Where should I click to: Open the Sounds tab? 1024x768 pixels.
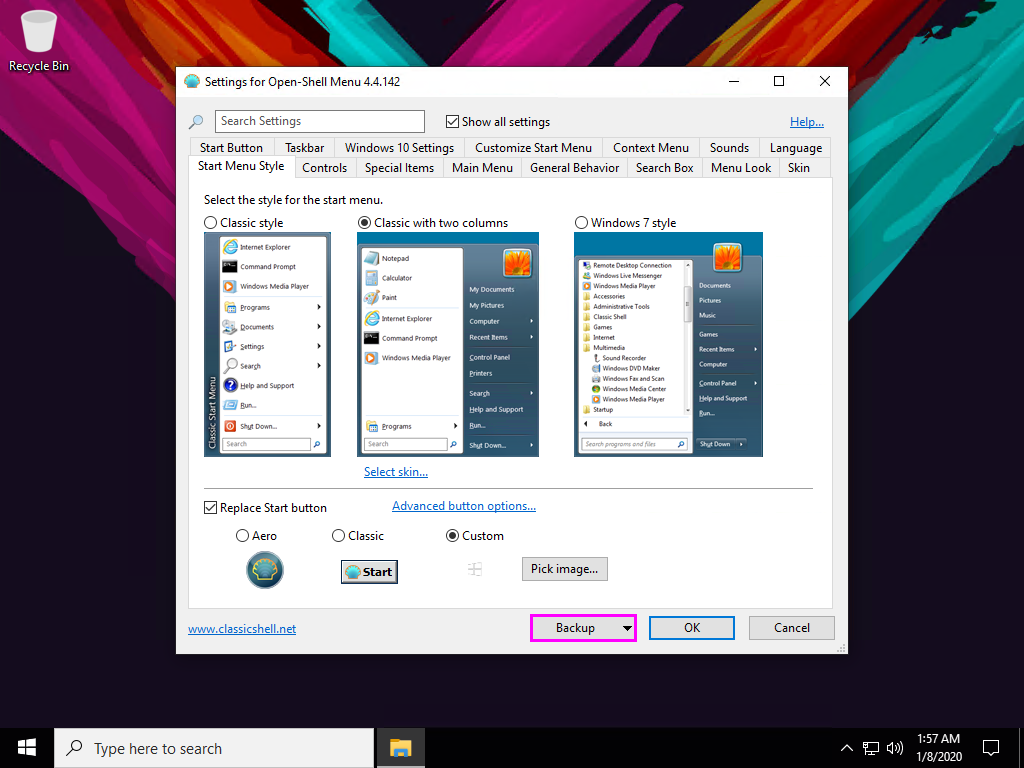coord(729,148)
